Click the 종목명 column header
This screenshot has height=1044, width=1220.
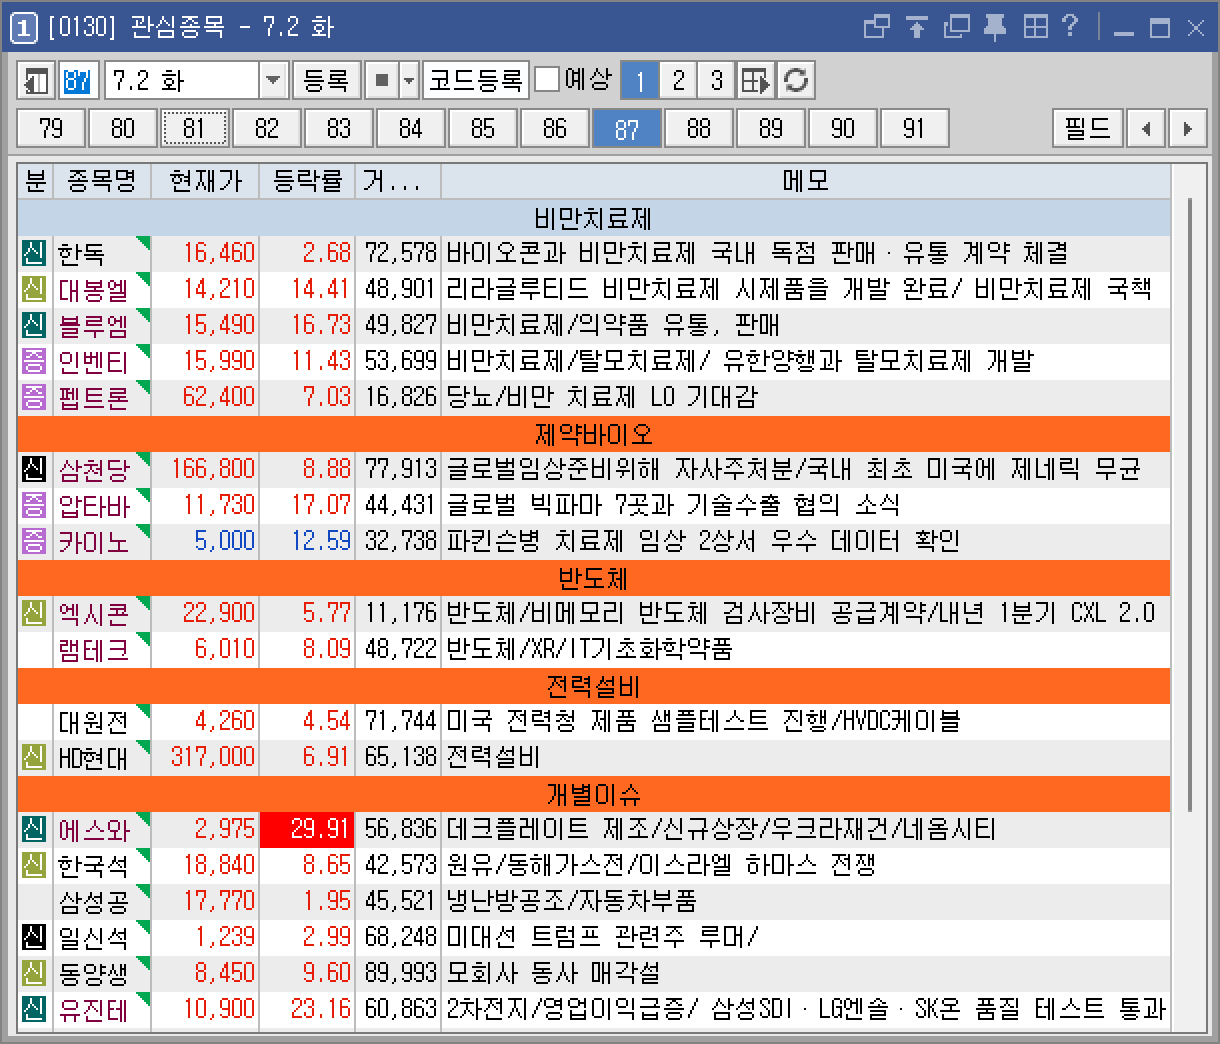pyautogui.click(x=102, y=181)
